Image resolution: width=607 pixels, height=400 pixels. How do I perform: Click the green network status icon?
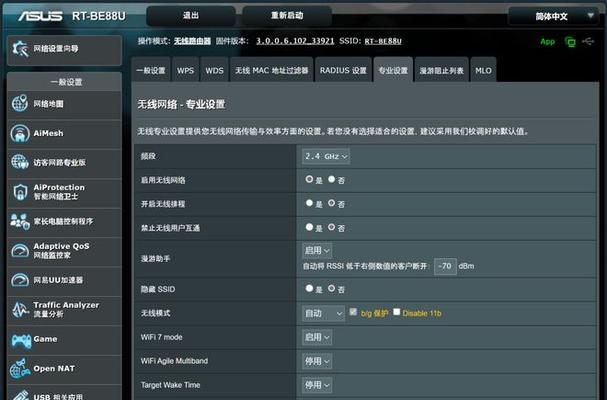(570, 41)
